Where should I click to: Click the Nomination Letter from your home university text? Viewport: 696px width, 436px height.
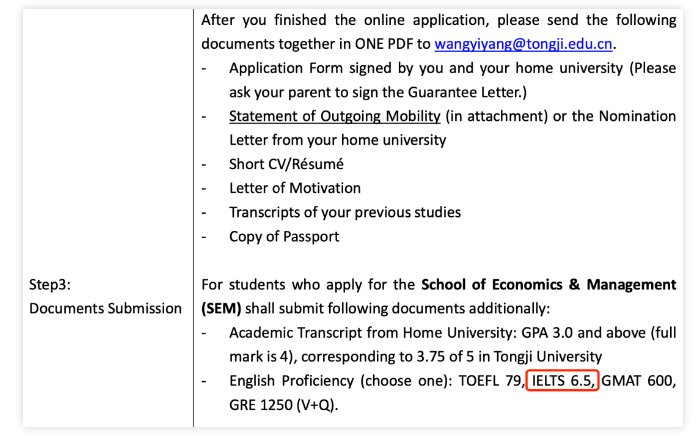click(x=453, y=128)
